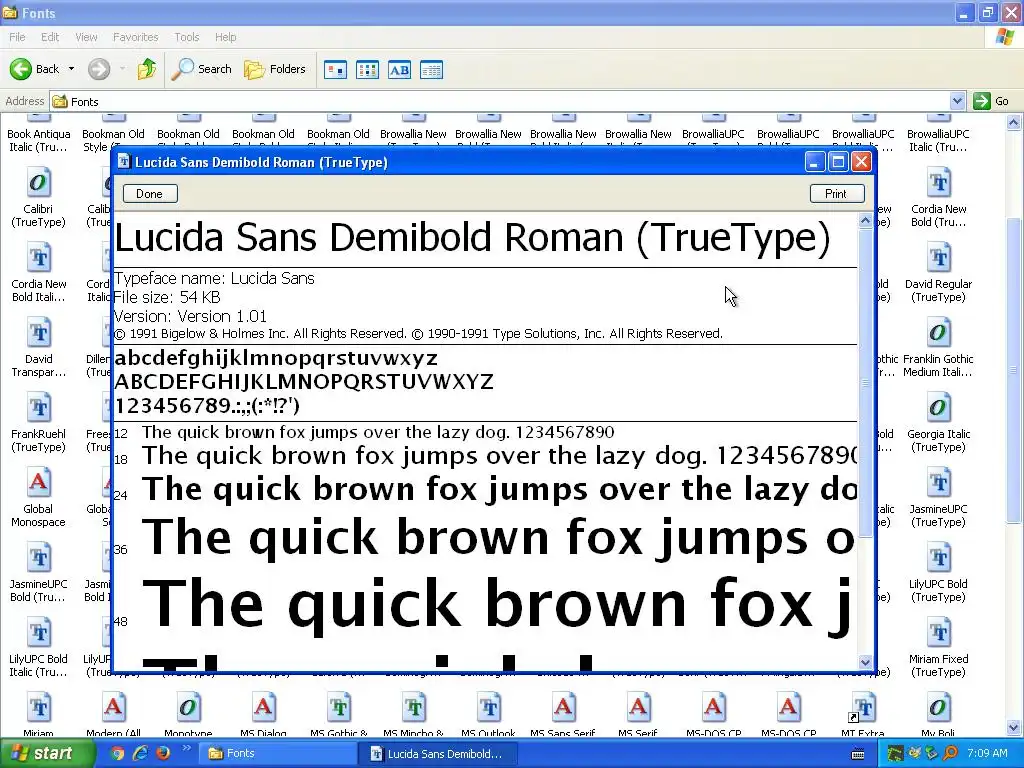Click the keyboard icon on taskbar
This screenshot has width=1024, height=768.
[858, 754]
